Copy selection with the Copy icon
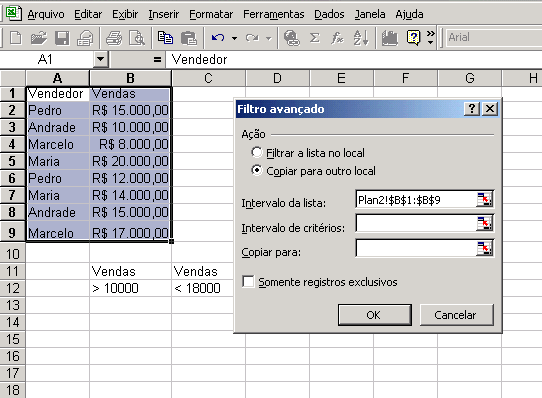 (x=165, y=38)
